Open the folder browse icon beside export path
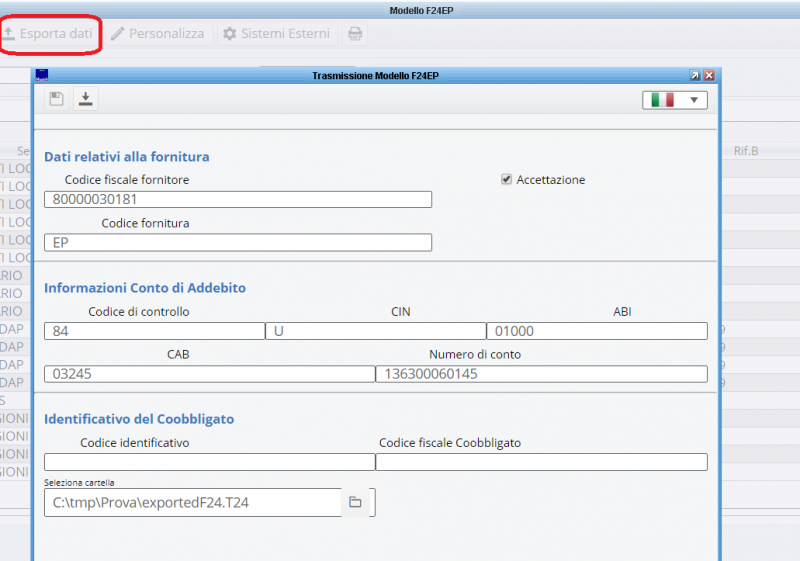This screenshot has width=800, height=561. (354, 502)
